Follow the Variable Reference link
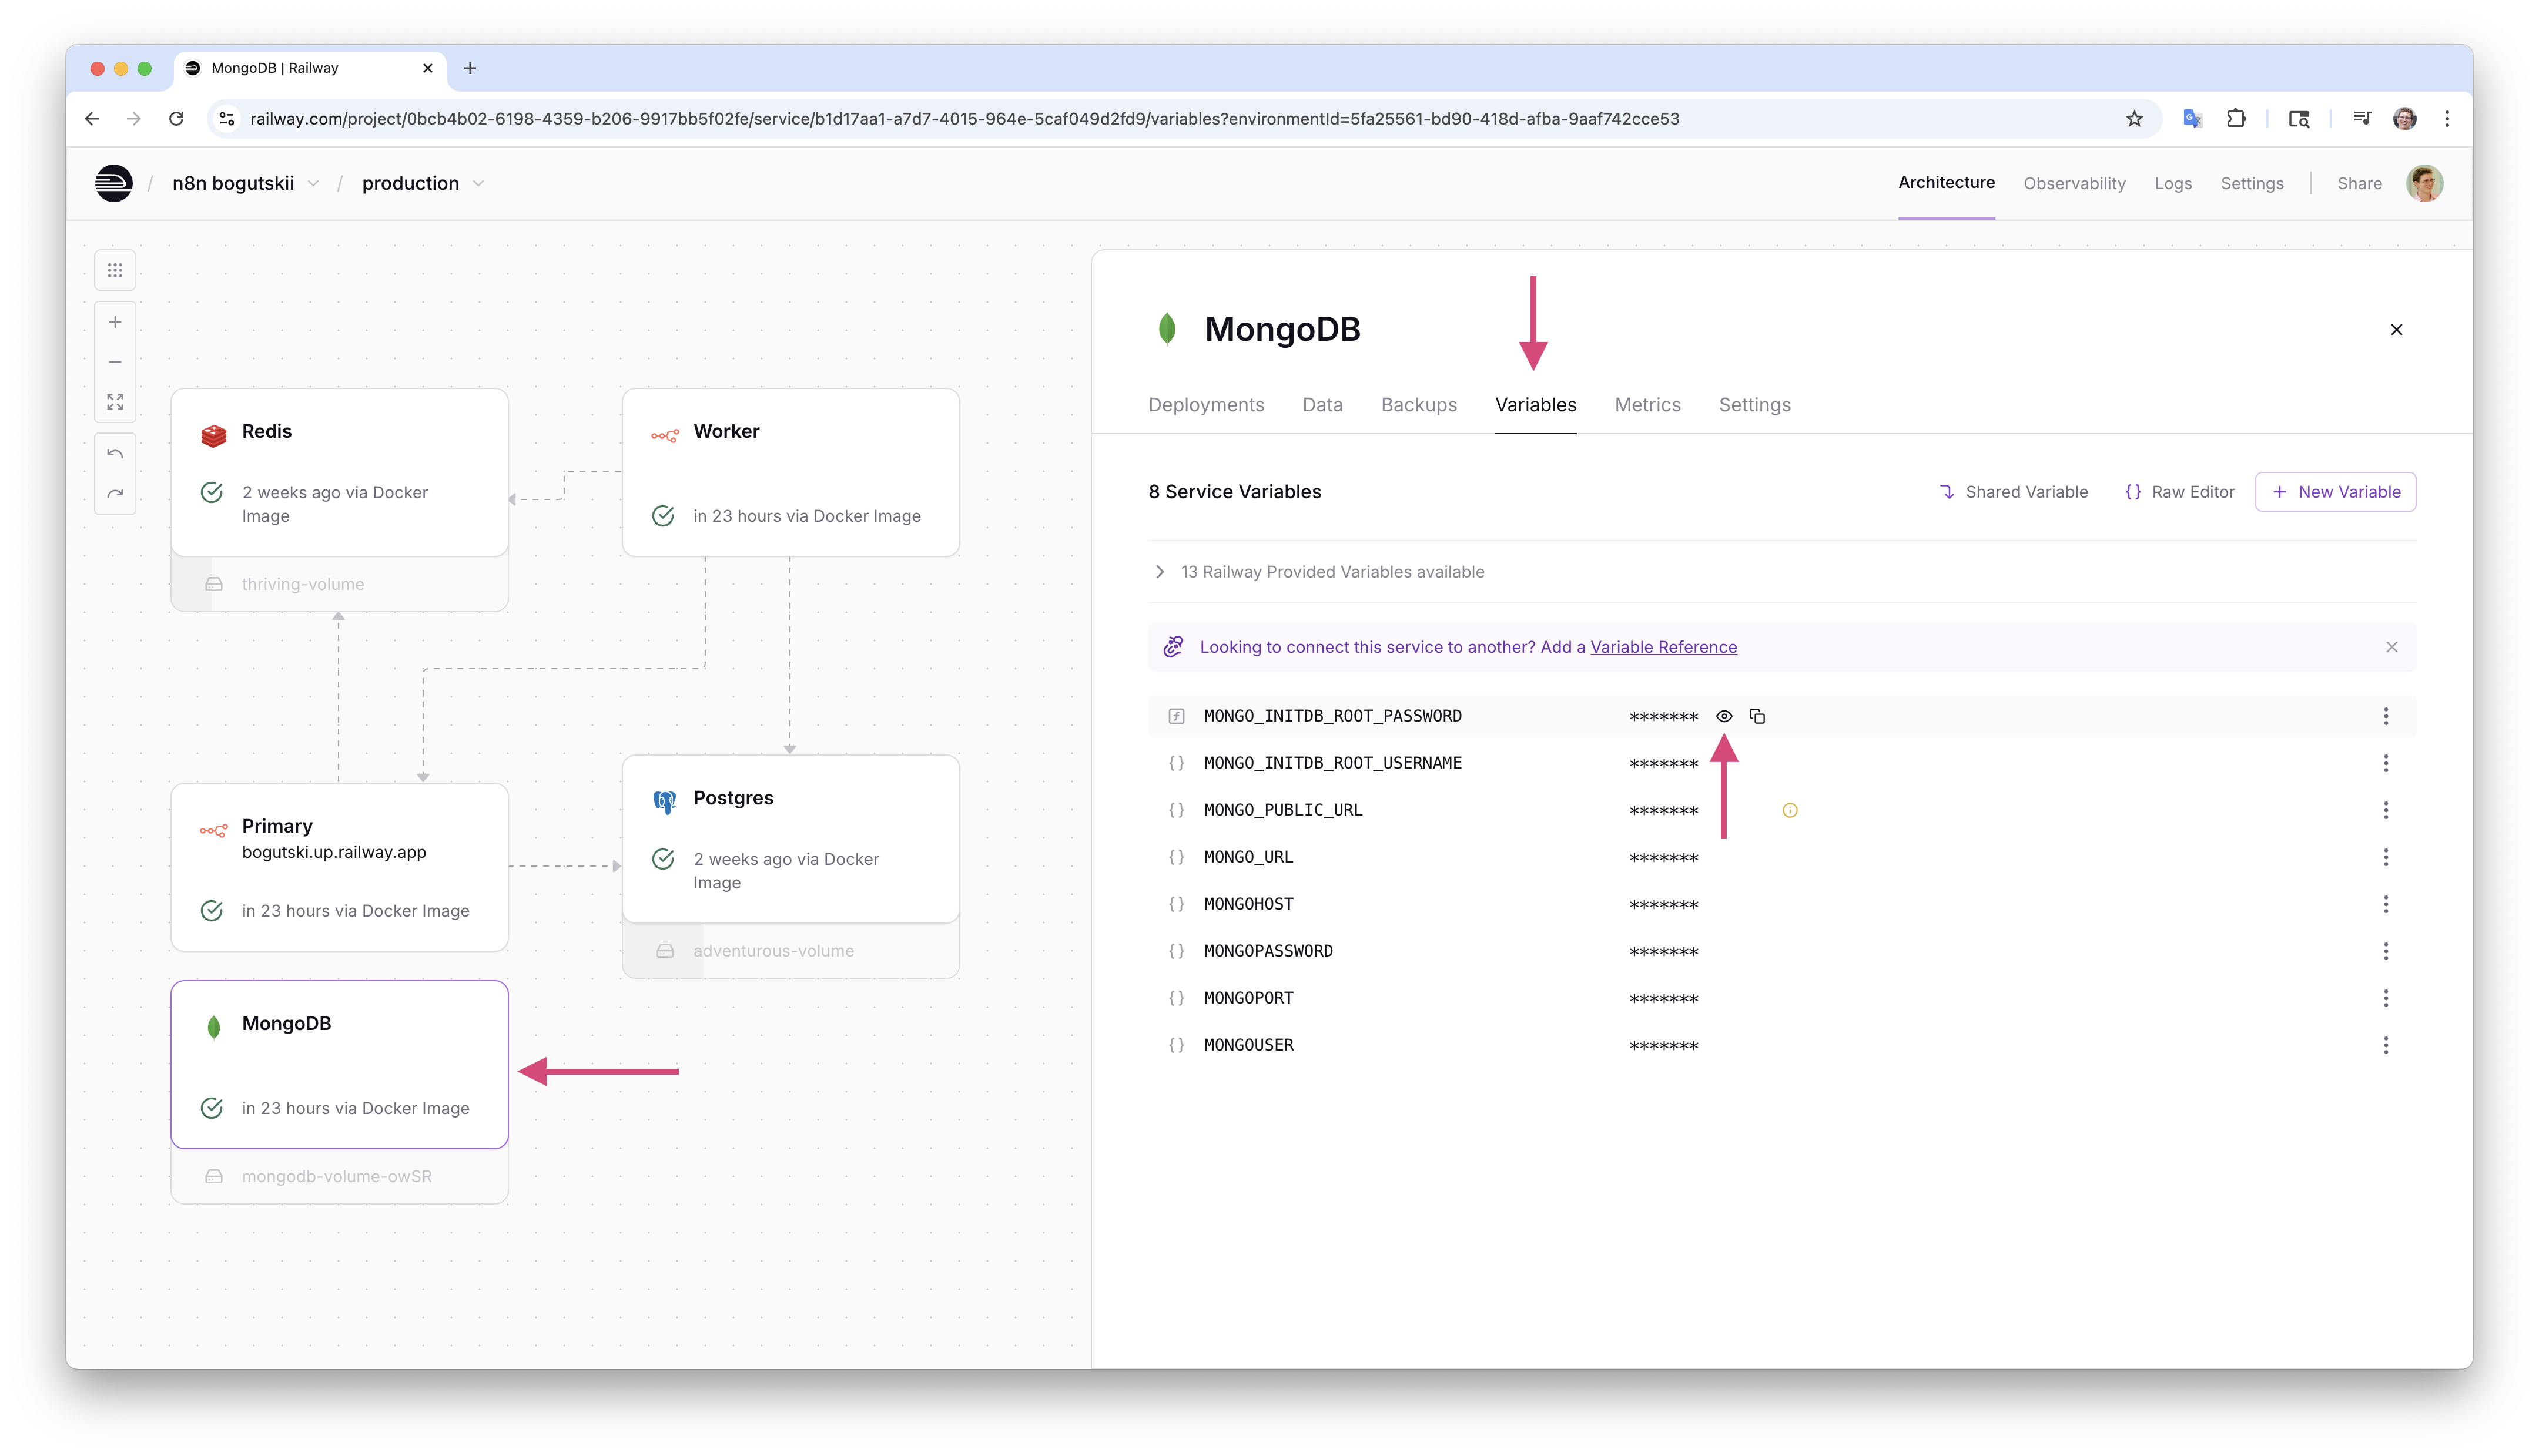2539x1456 pixels. pyautogui.click(x=1663, y=647)
